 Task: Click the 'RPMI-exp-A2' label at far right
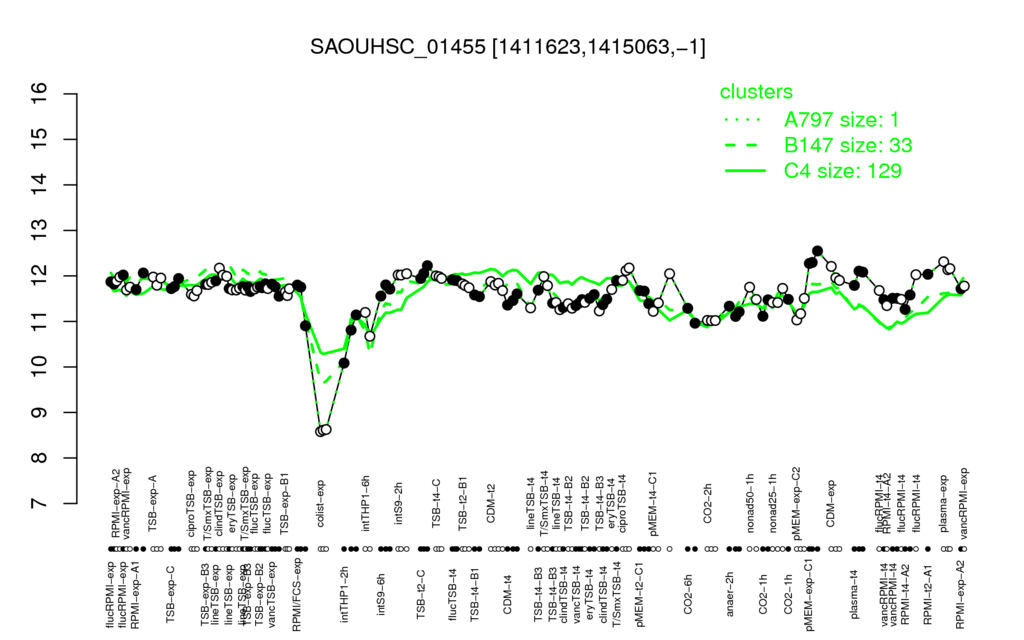coord(959,594)
